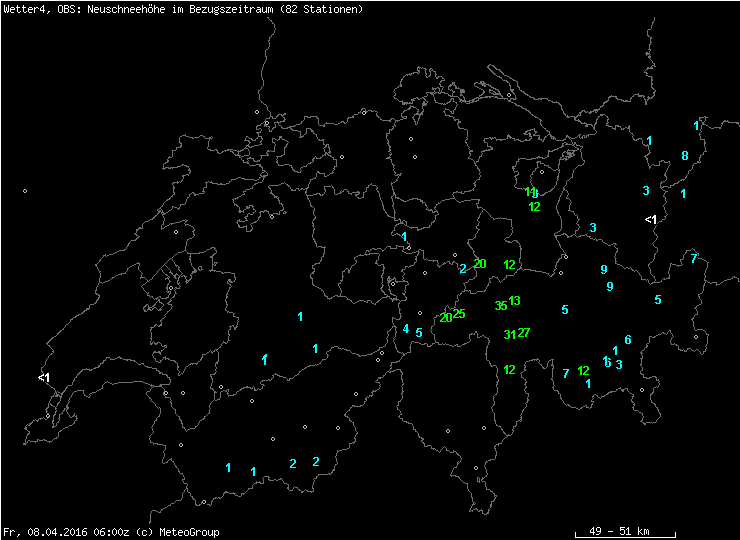Screen dimensions: 740x540
Task: Click the cyan 8 value in the northeast
Action: tap(685, 156)
